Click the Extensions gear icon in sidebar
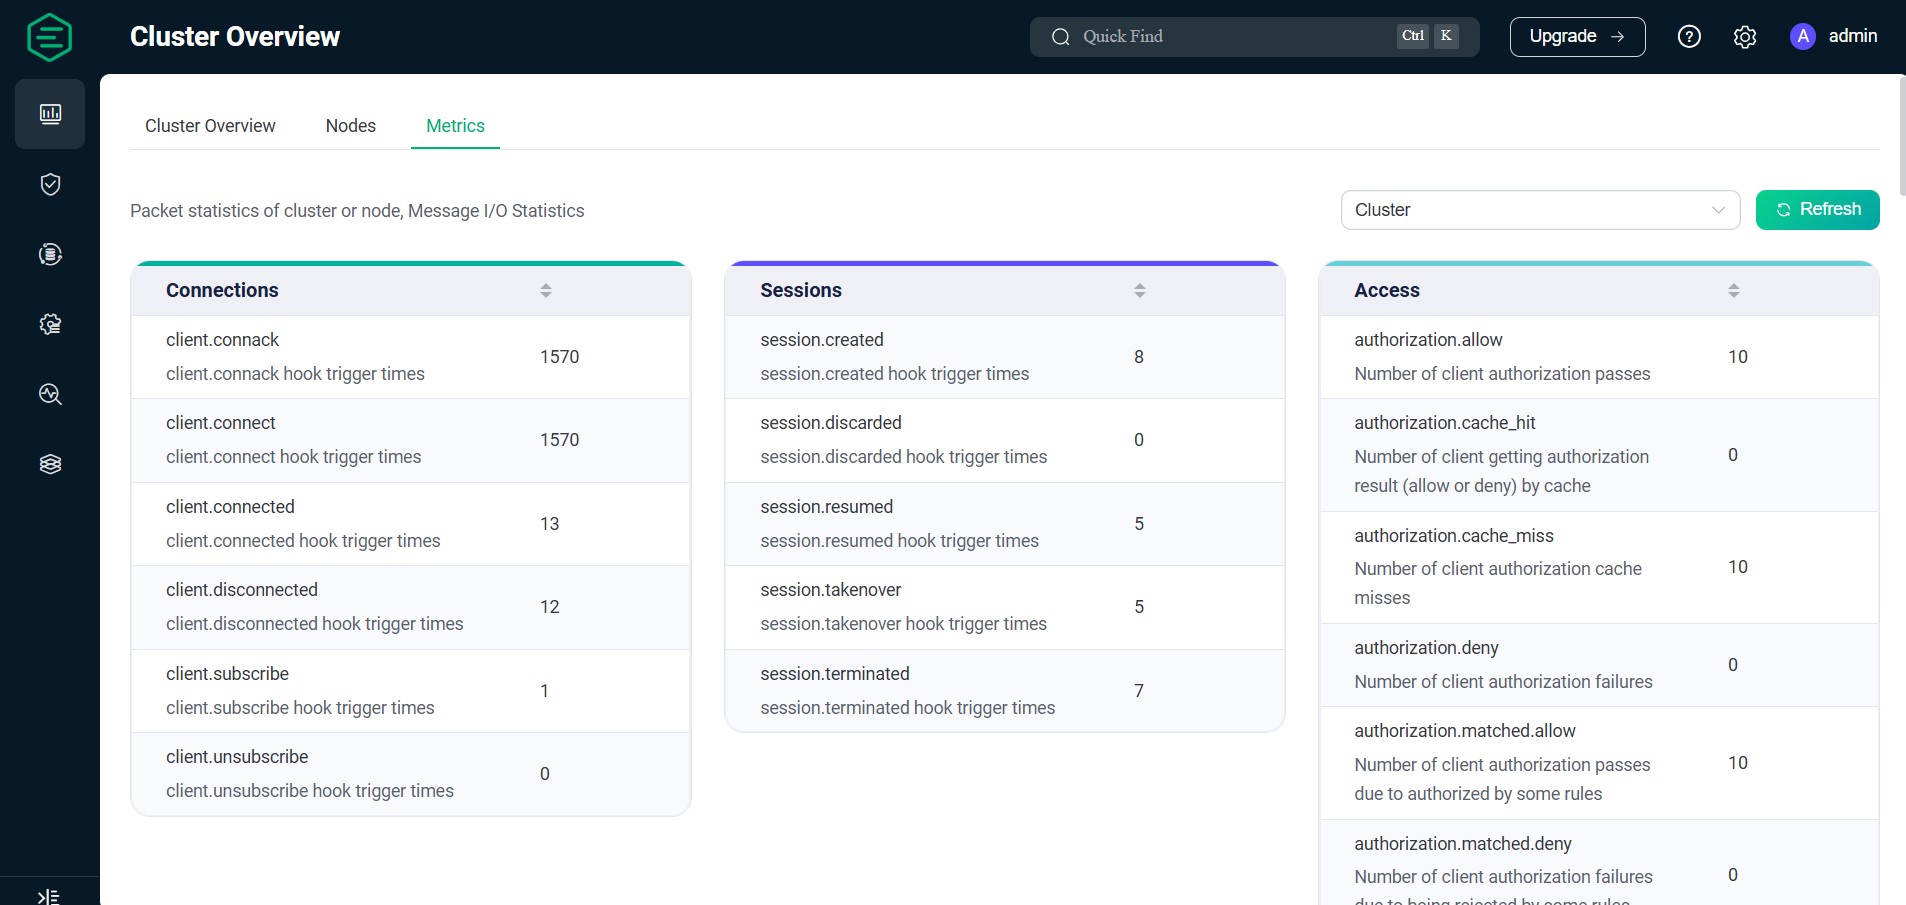1906x905 pixels. (x=49, y=324)
